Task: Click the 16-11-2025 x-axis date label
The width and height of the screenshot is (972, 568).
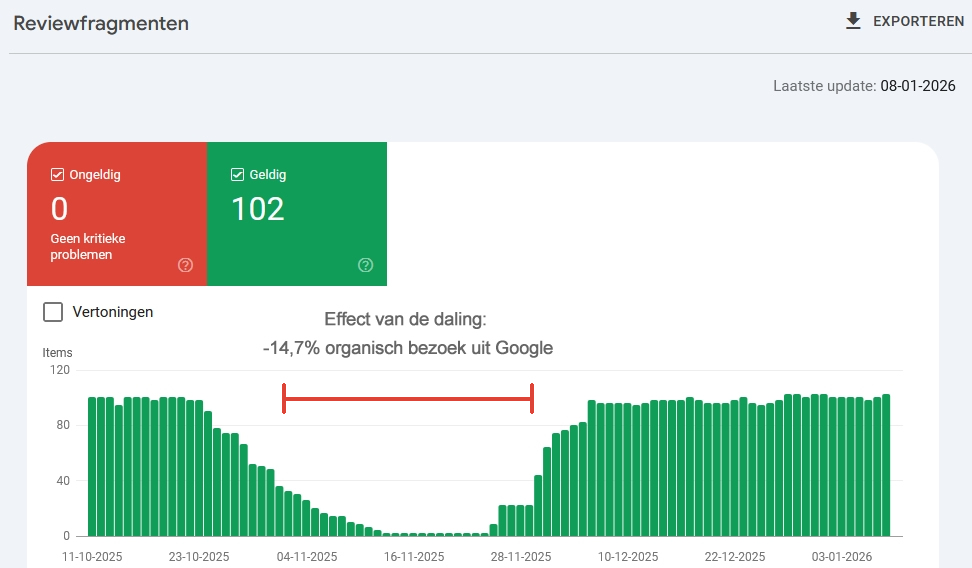Action: pos(413,557)
